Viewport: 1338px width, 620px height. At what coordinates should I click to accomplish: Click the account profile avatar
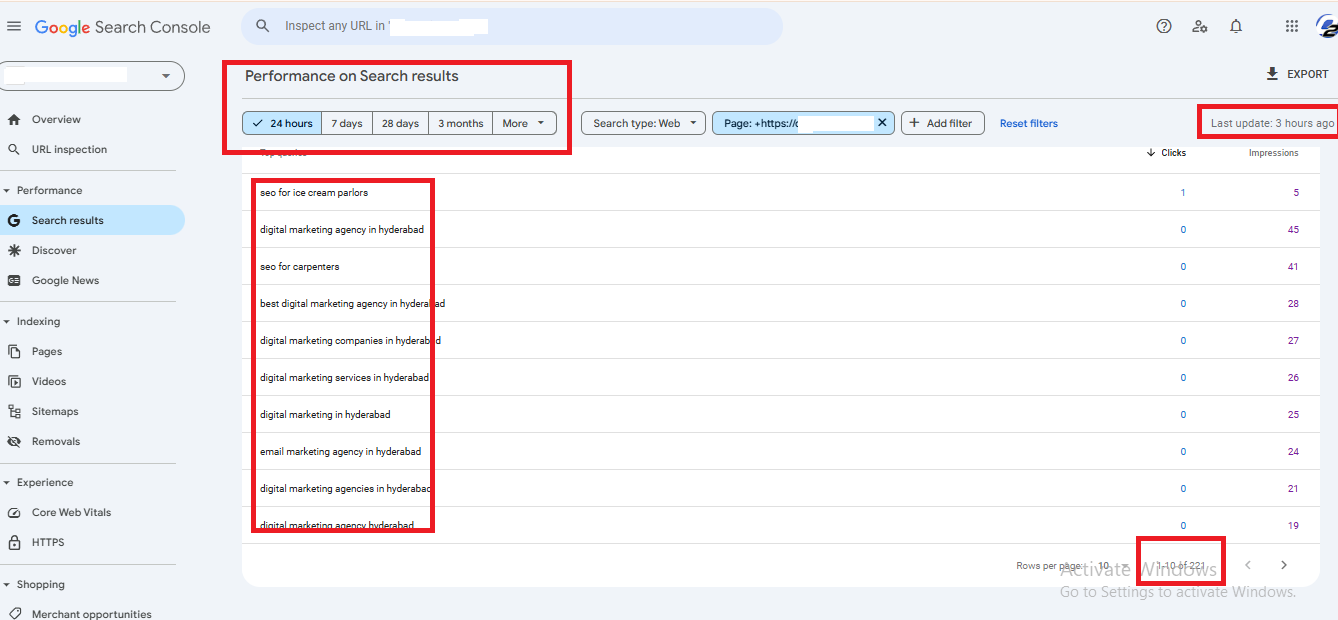(1327, 27)
